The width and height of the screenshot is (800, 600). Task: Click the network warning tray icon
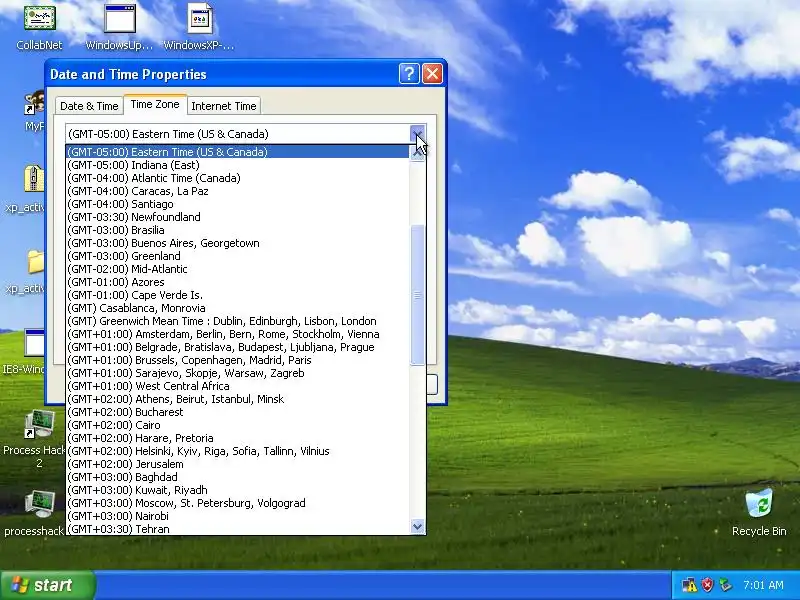click(x=689, y=585)
